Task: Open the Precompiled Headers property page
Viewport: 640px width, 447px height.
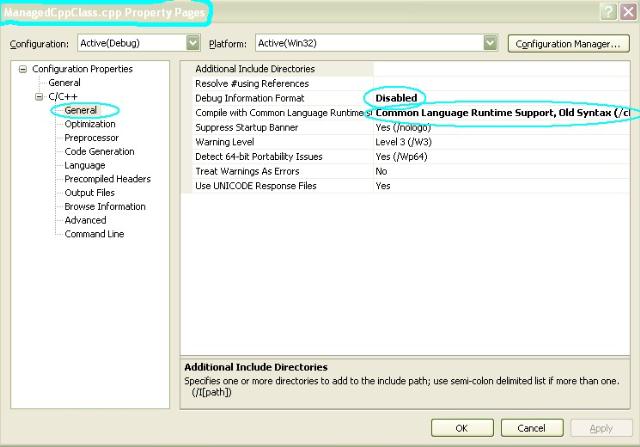Action: pyautogui.click(x=107, y=179)
